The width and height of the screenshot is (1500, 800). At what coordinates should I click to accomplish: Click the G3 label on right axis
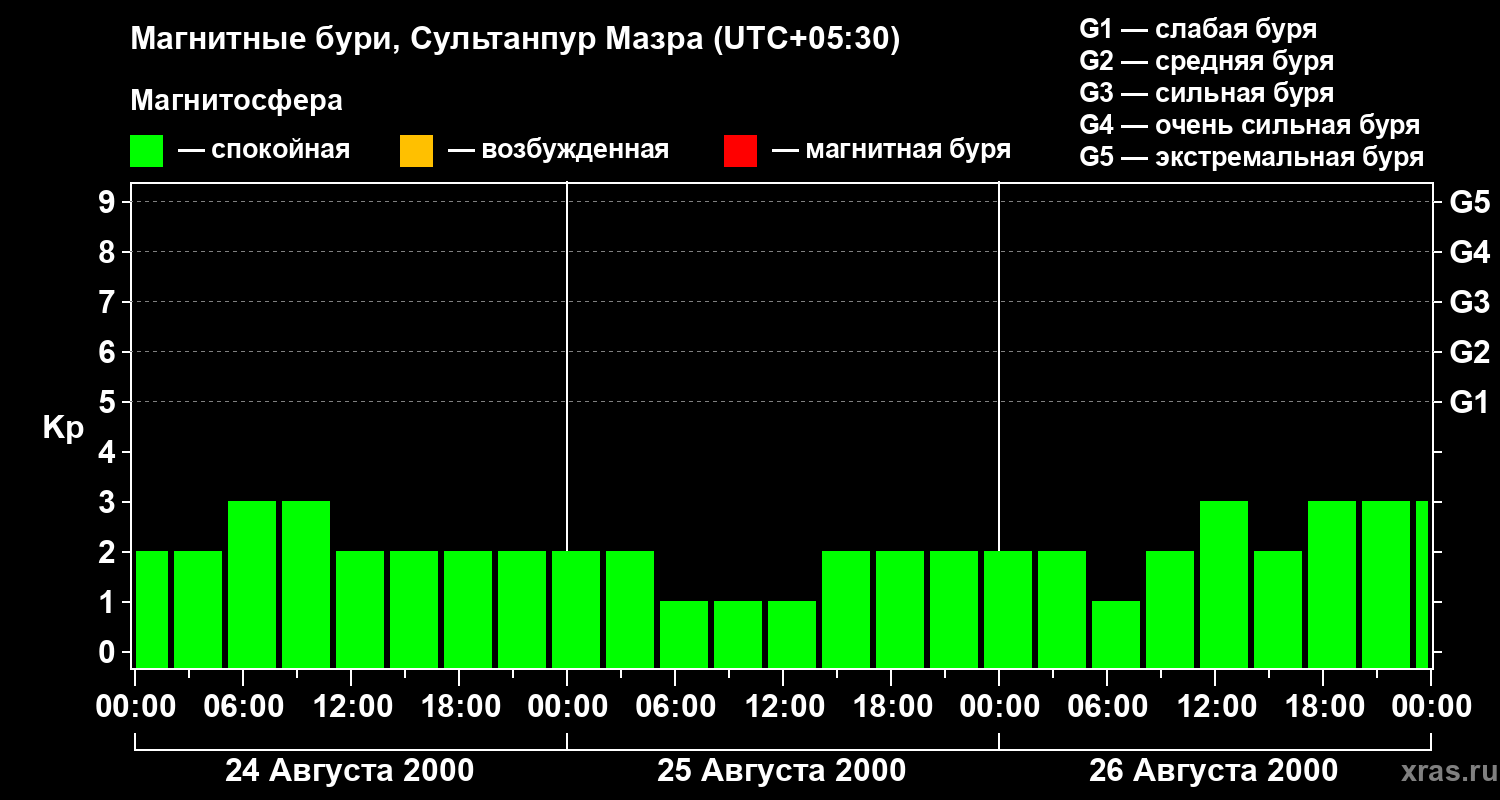pyautogui.click(x=1470, y=302)
